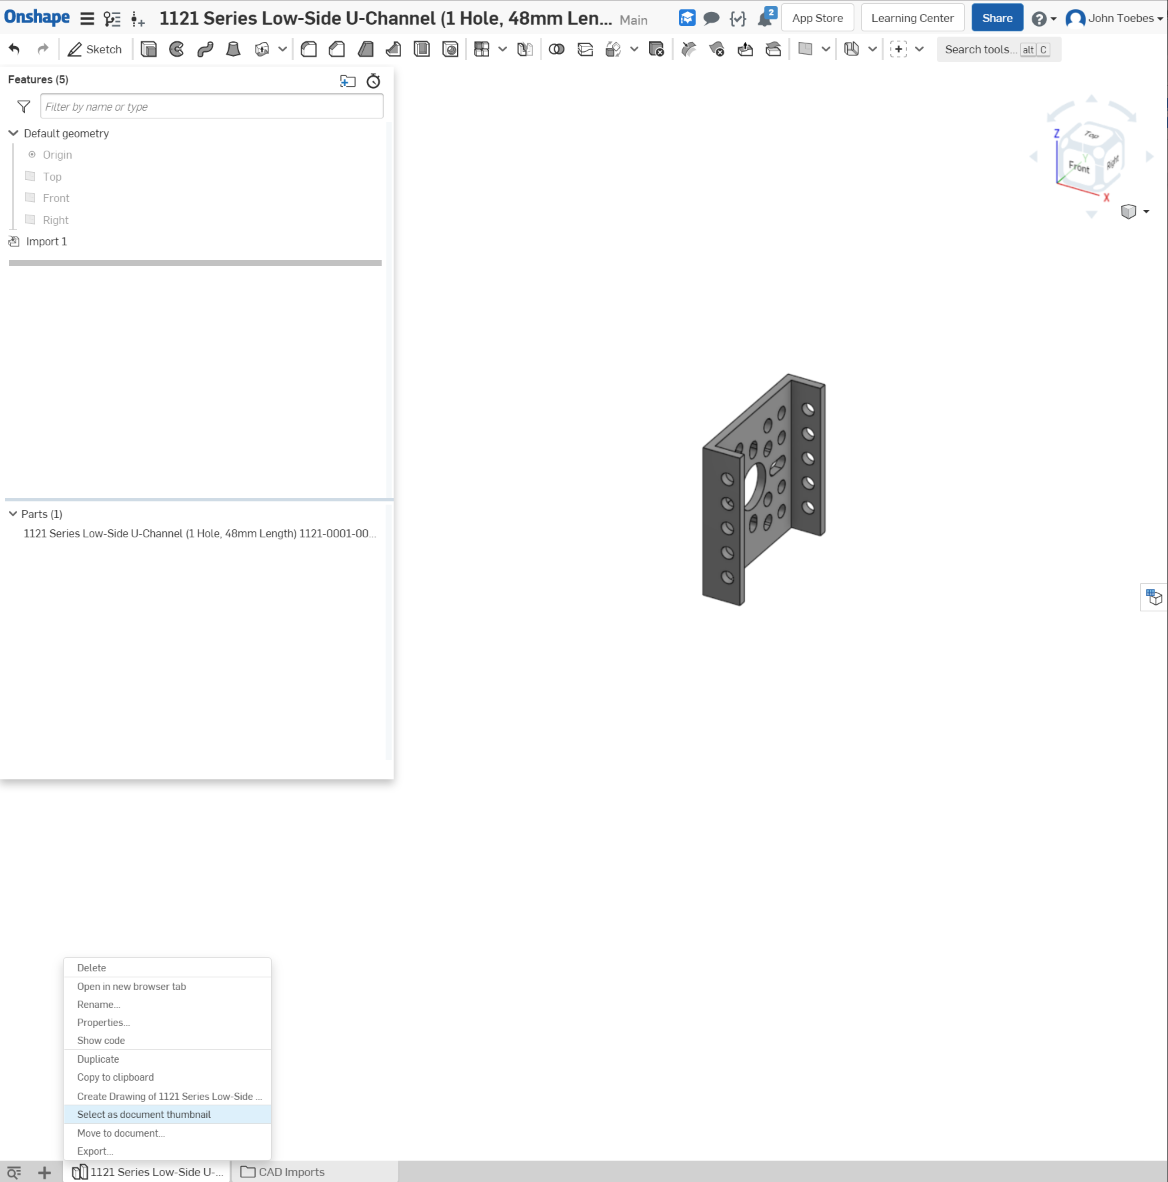The height and width of the screenshot is (1182, 1168).
Task: Choose Export... in the context menu
Action: tap(167, 1151)
